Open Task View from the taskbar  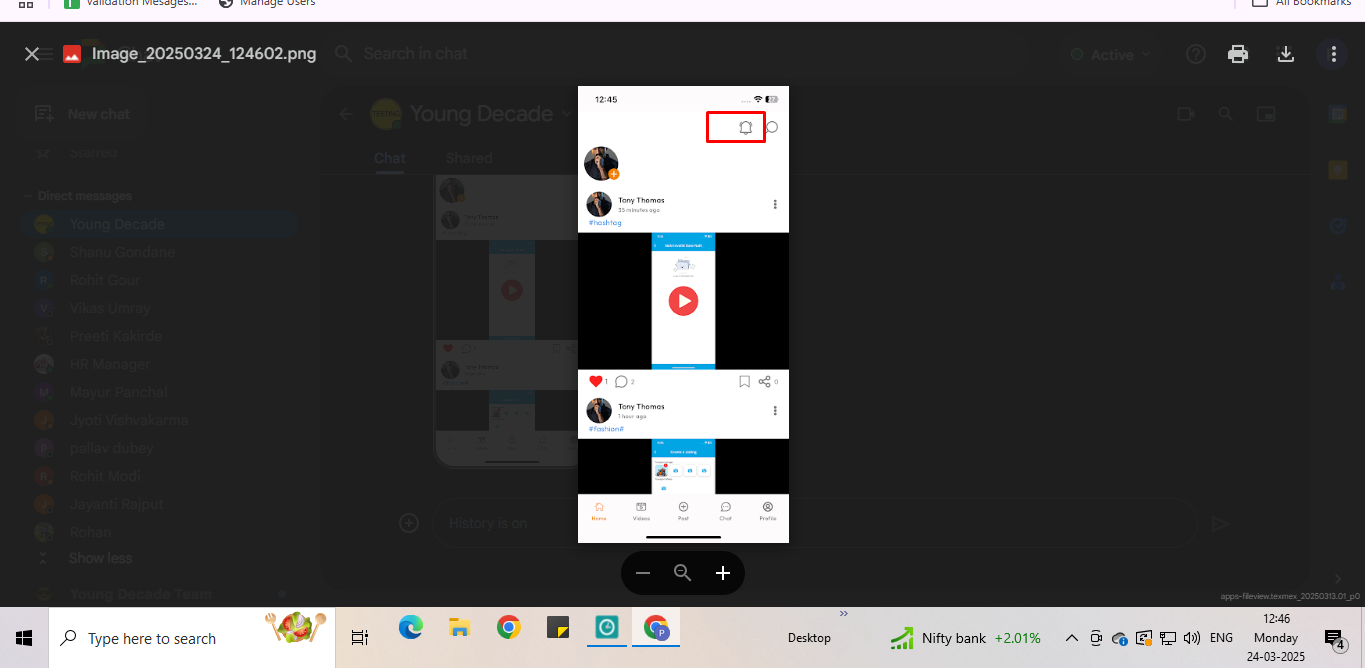coord(360,638)
